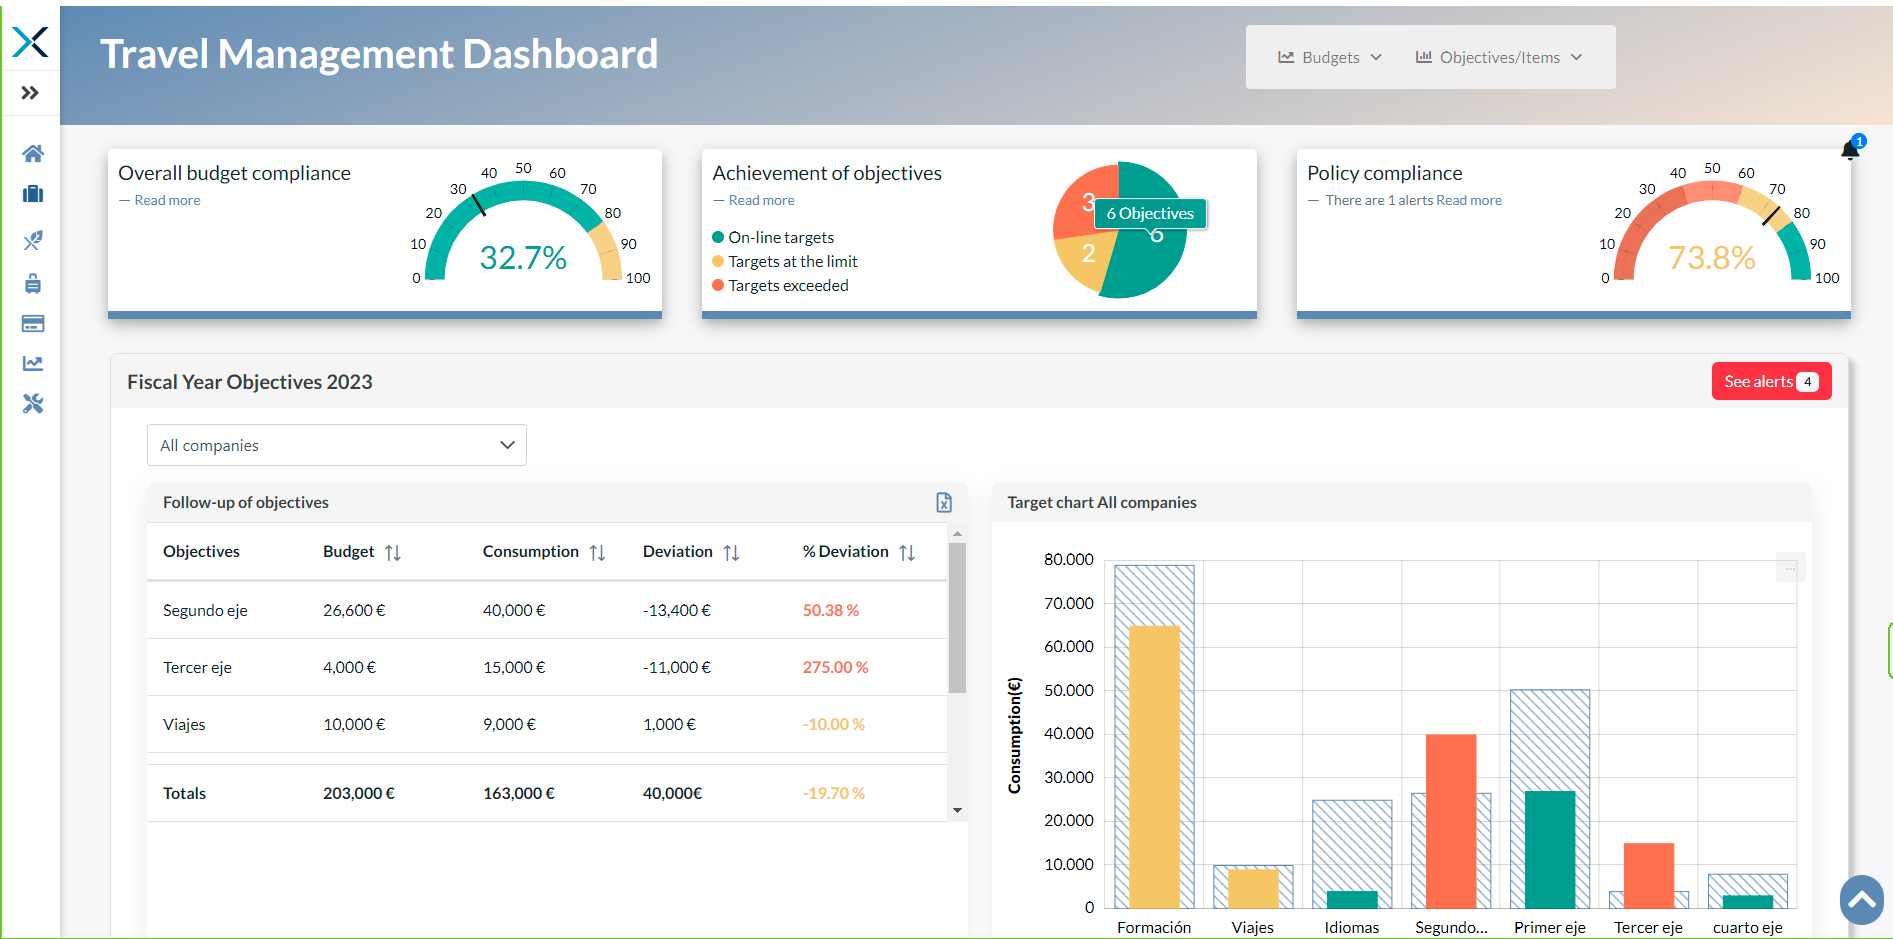This screenshot has height=939, width=1893.
Task: Open Read more under Overall budget compliance
Action: tap(167, 200)
